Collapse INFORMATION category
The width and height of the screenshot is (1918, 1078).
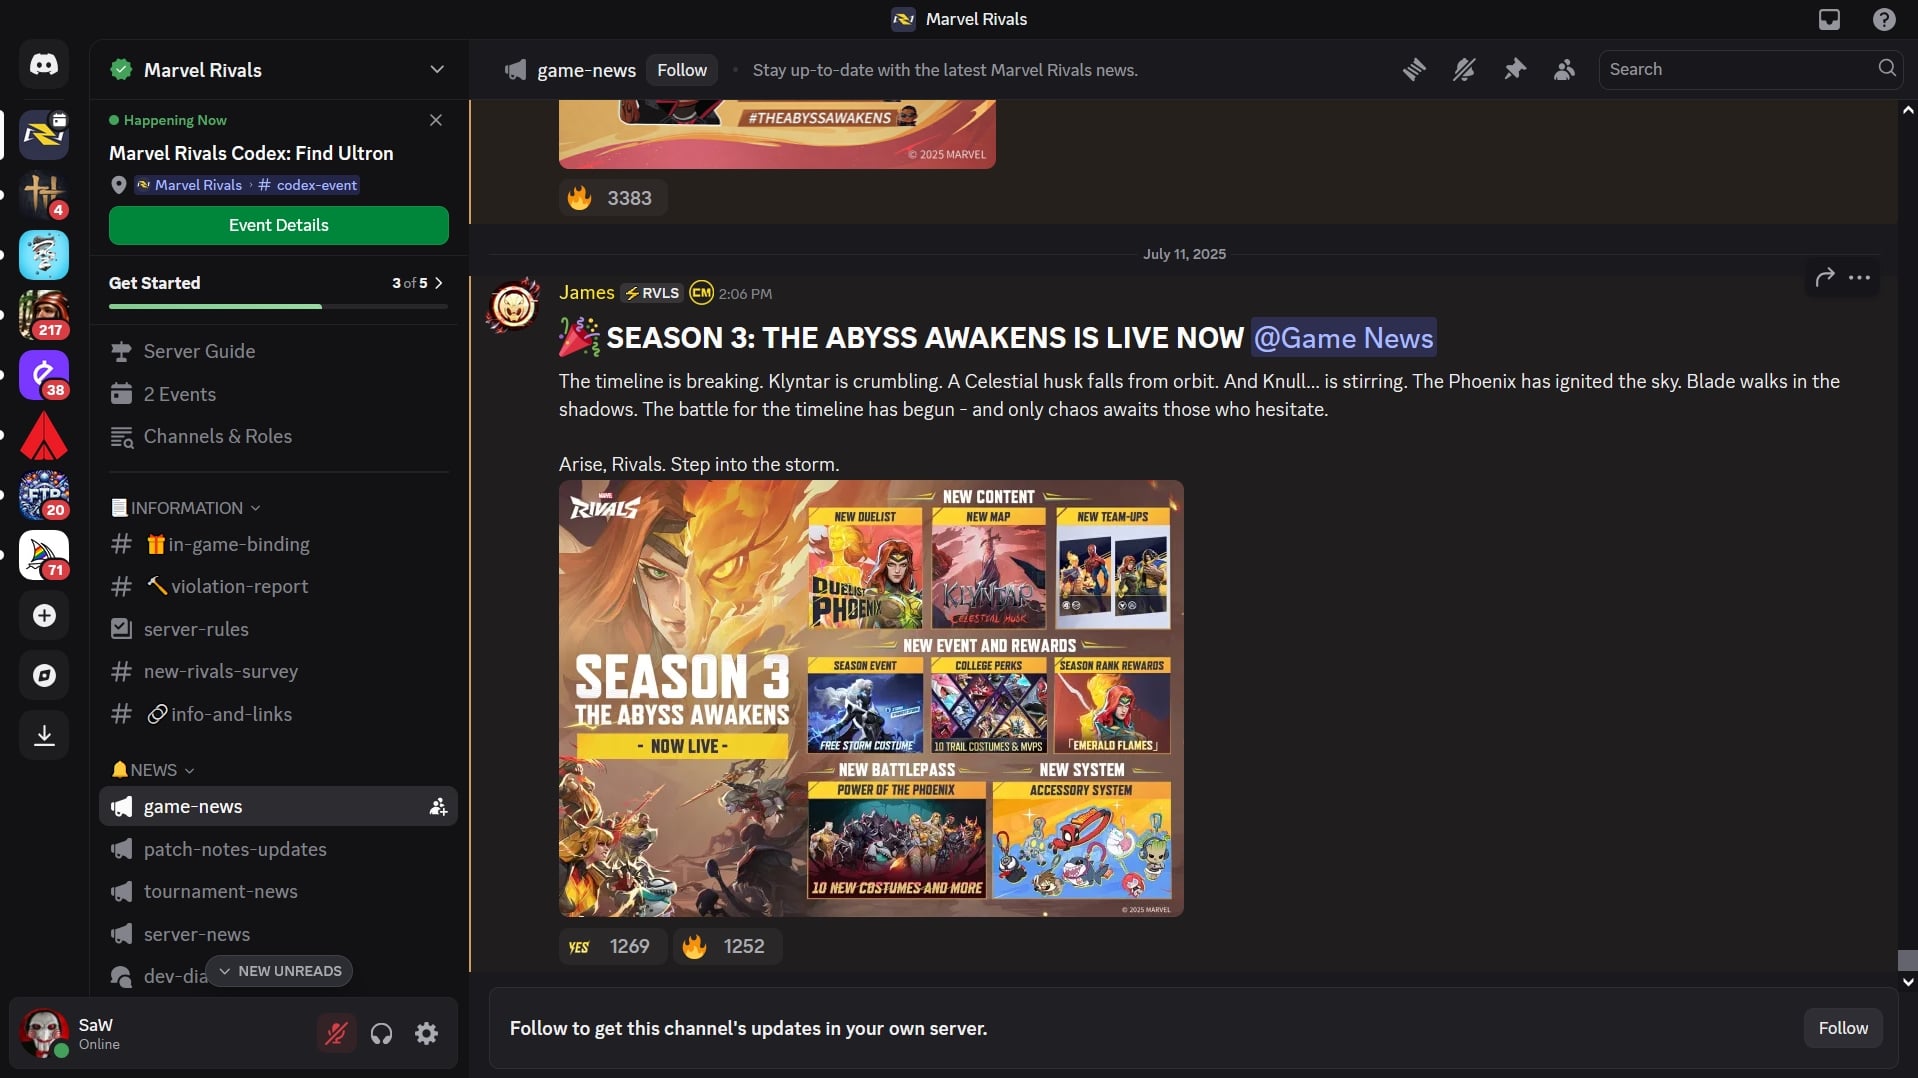[x=186, y=508]
